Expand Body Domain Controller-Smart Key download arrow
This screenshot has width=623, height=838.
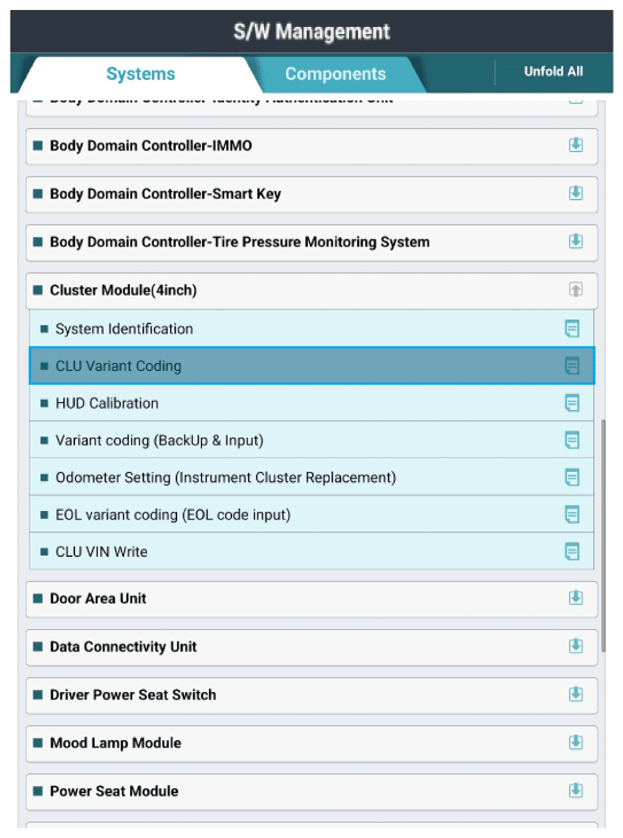(x=575, y=193)
